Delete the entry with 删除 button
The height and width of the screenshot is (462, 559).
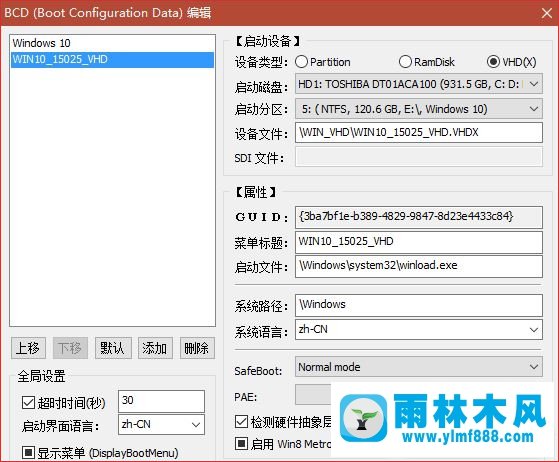point(197,348)
